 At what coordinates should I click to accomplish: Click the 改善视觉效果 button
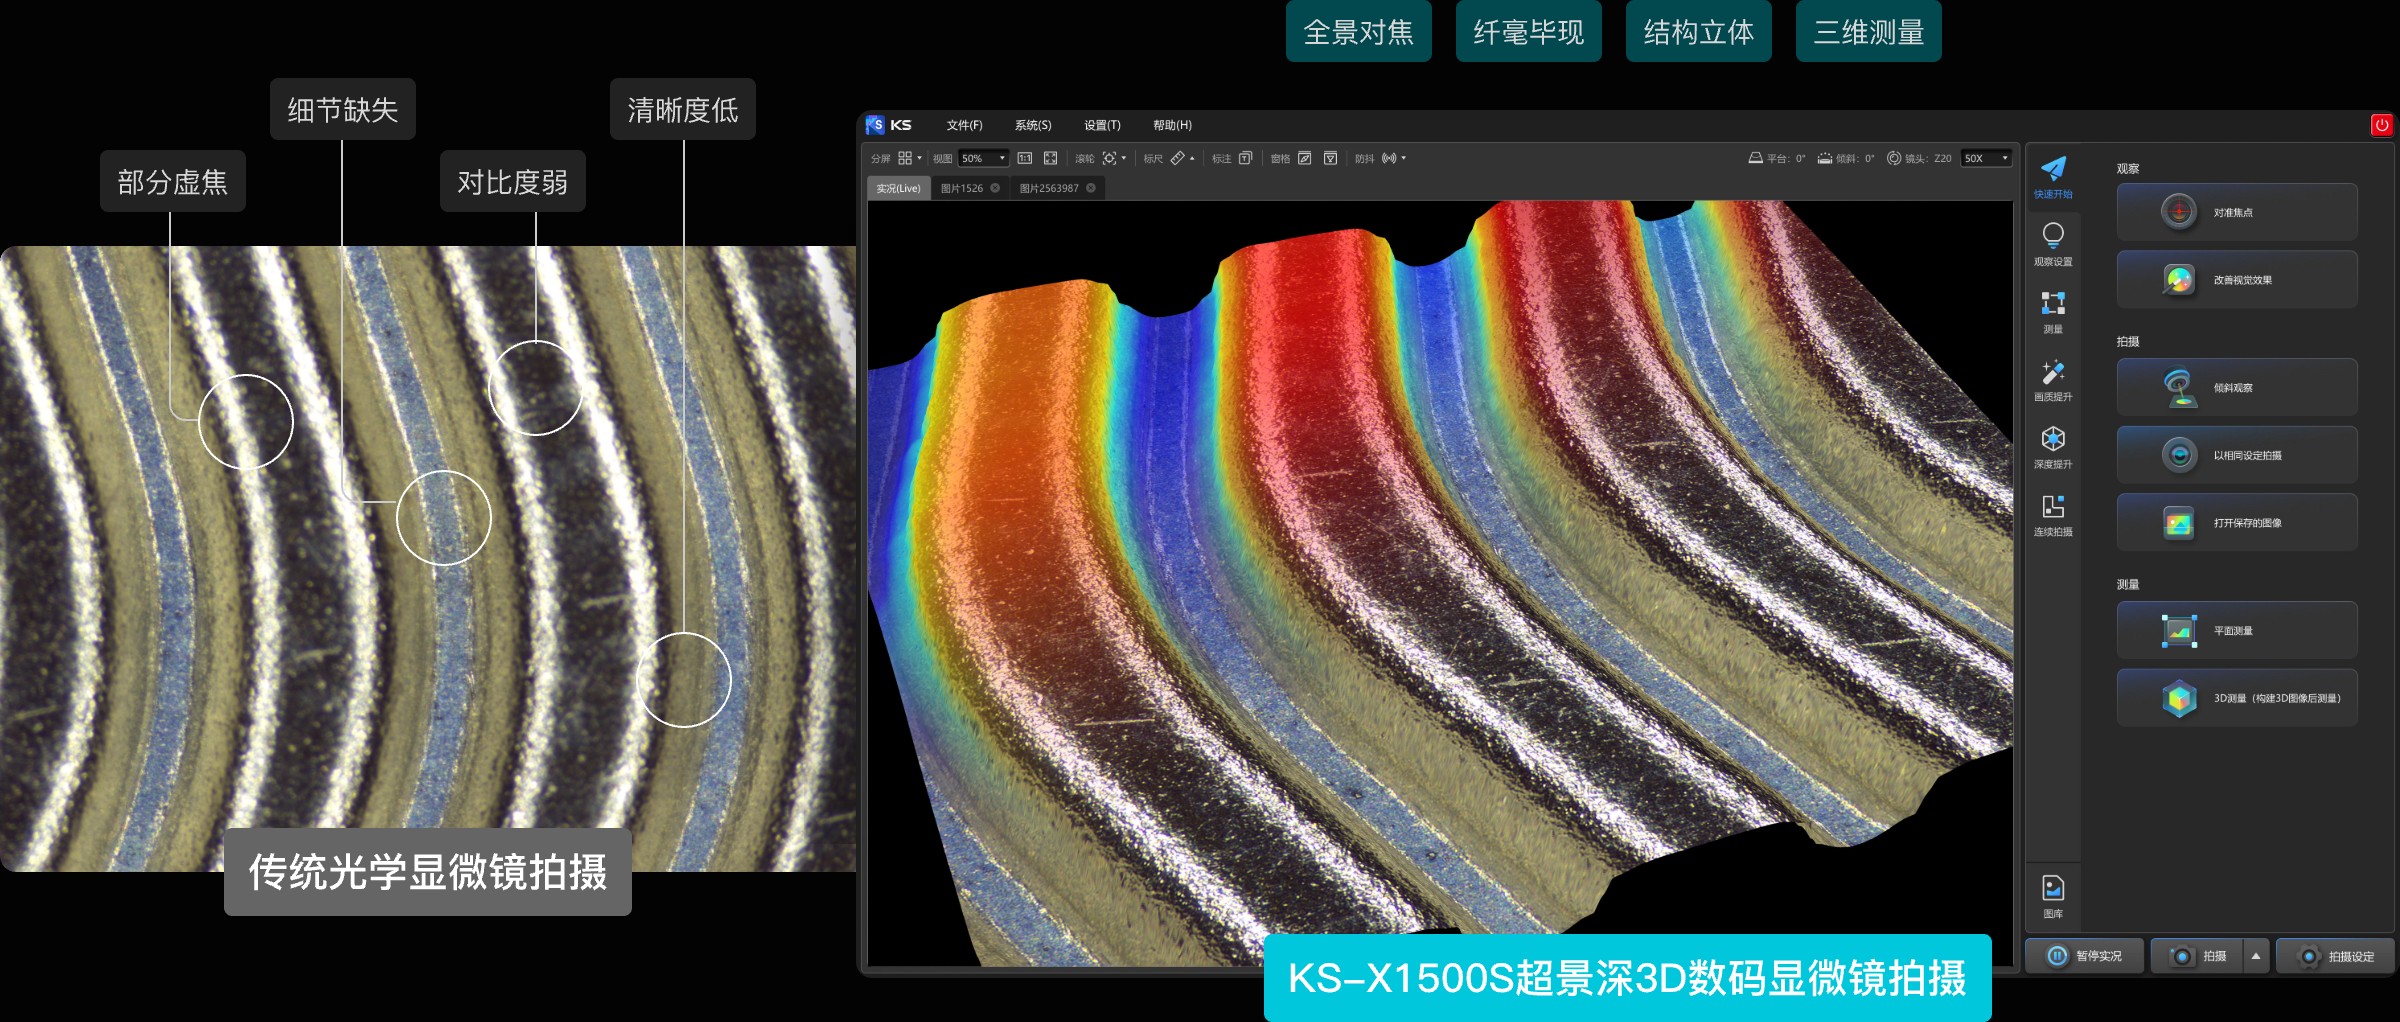point(2237,280)
